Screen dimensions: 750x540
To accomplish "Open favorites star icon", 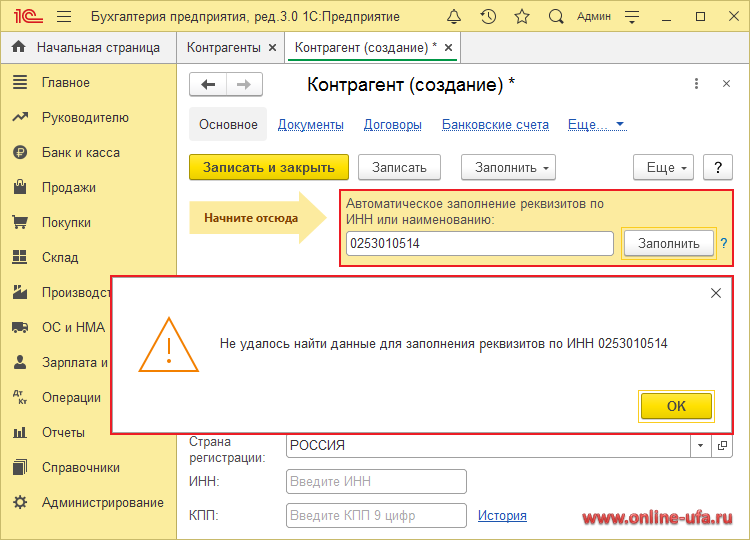I will point(521,17).
